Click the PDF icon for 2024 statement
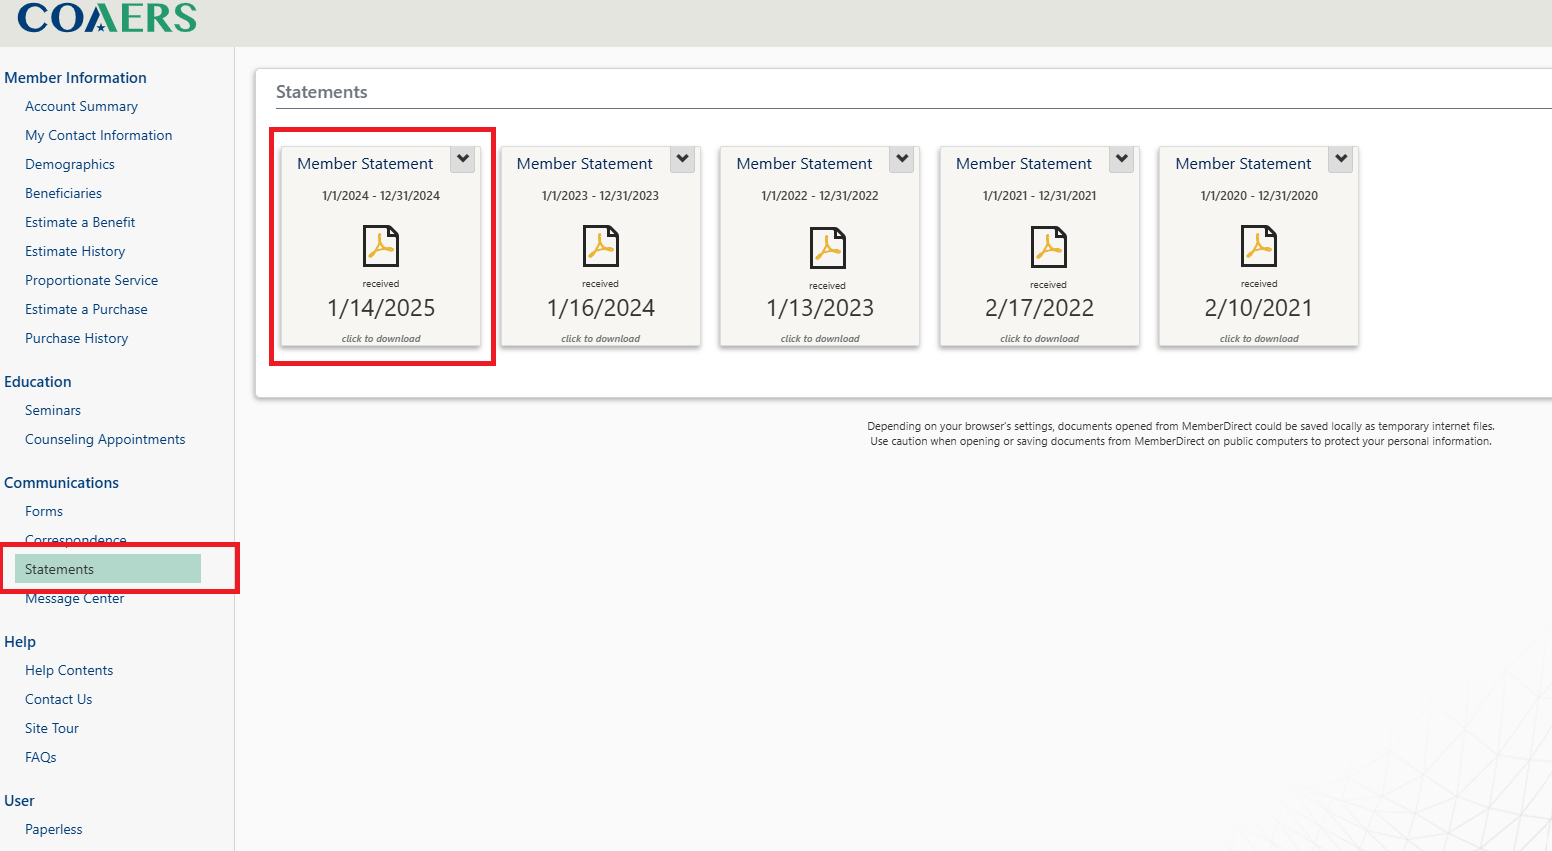Viewport: 1552px width, 851px height. 380,246
